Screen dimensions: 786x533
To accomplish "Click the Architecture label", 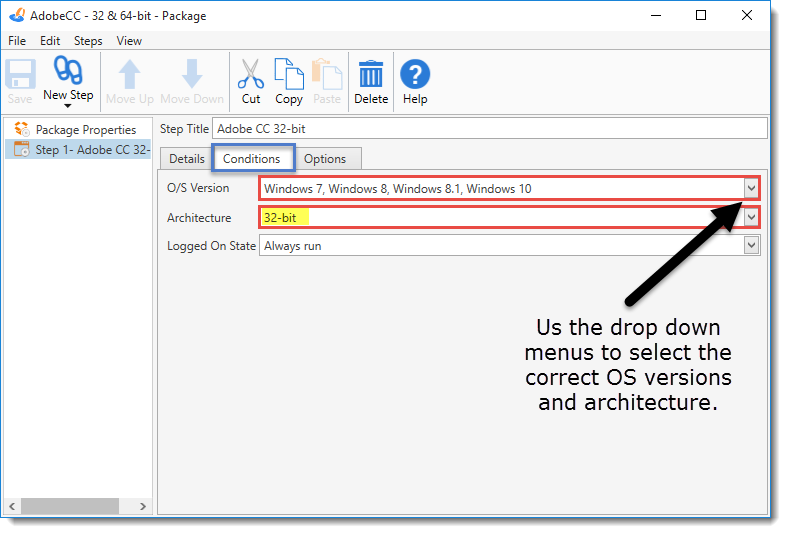I will point(199,218).
